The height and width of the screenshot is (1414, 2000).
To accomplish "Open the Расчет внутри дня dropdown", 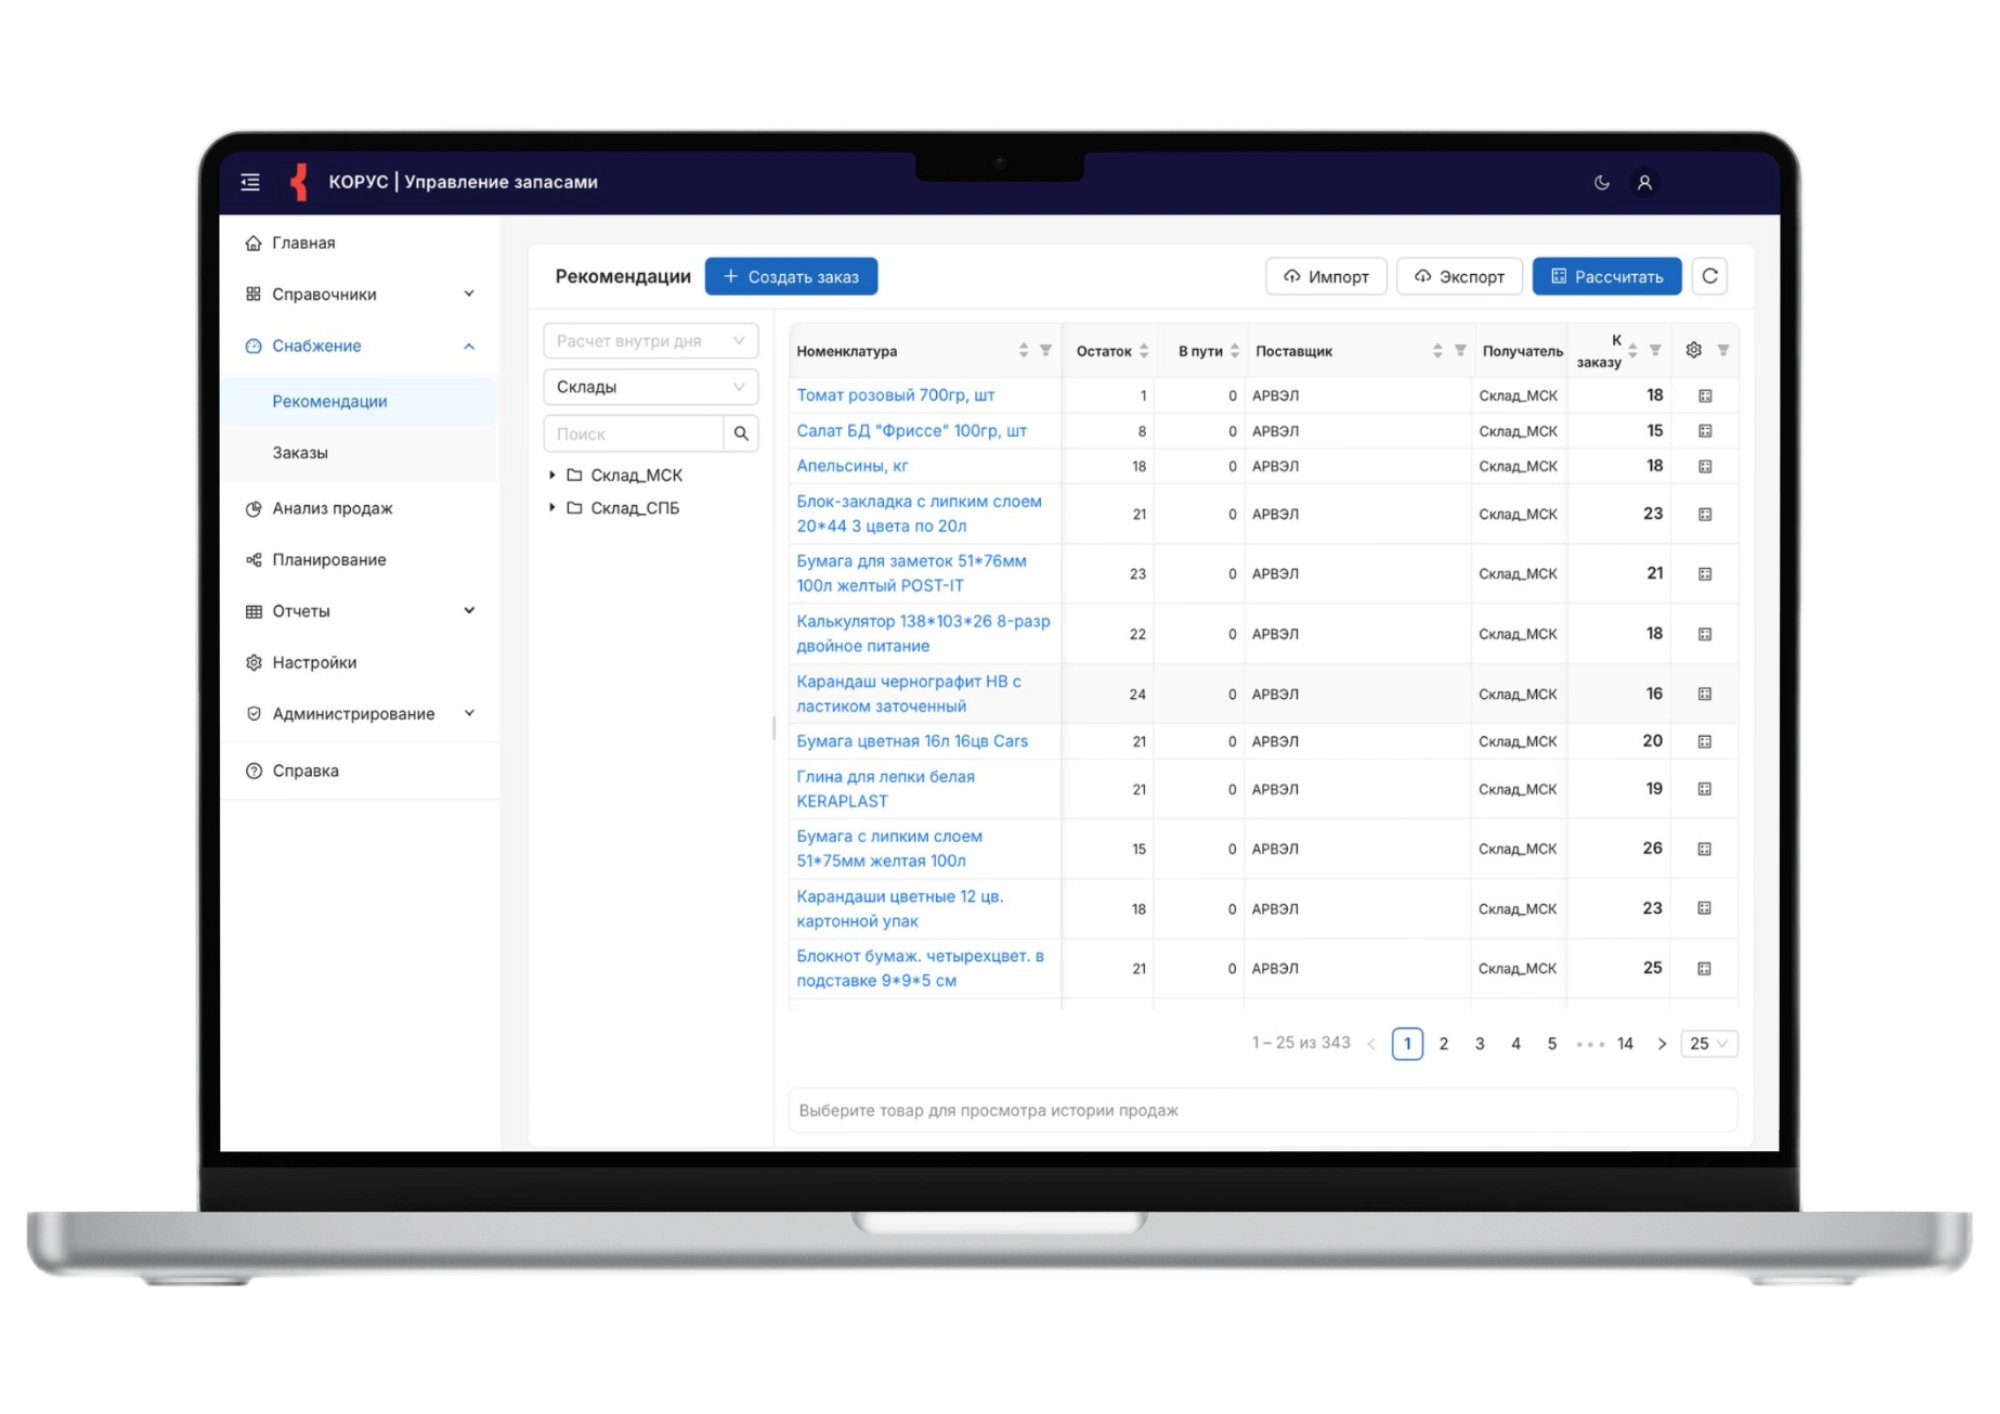I will (x=651, y=341).
